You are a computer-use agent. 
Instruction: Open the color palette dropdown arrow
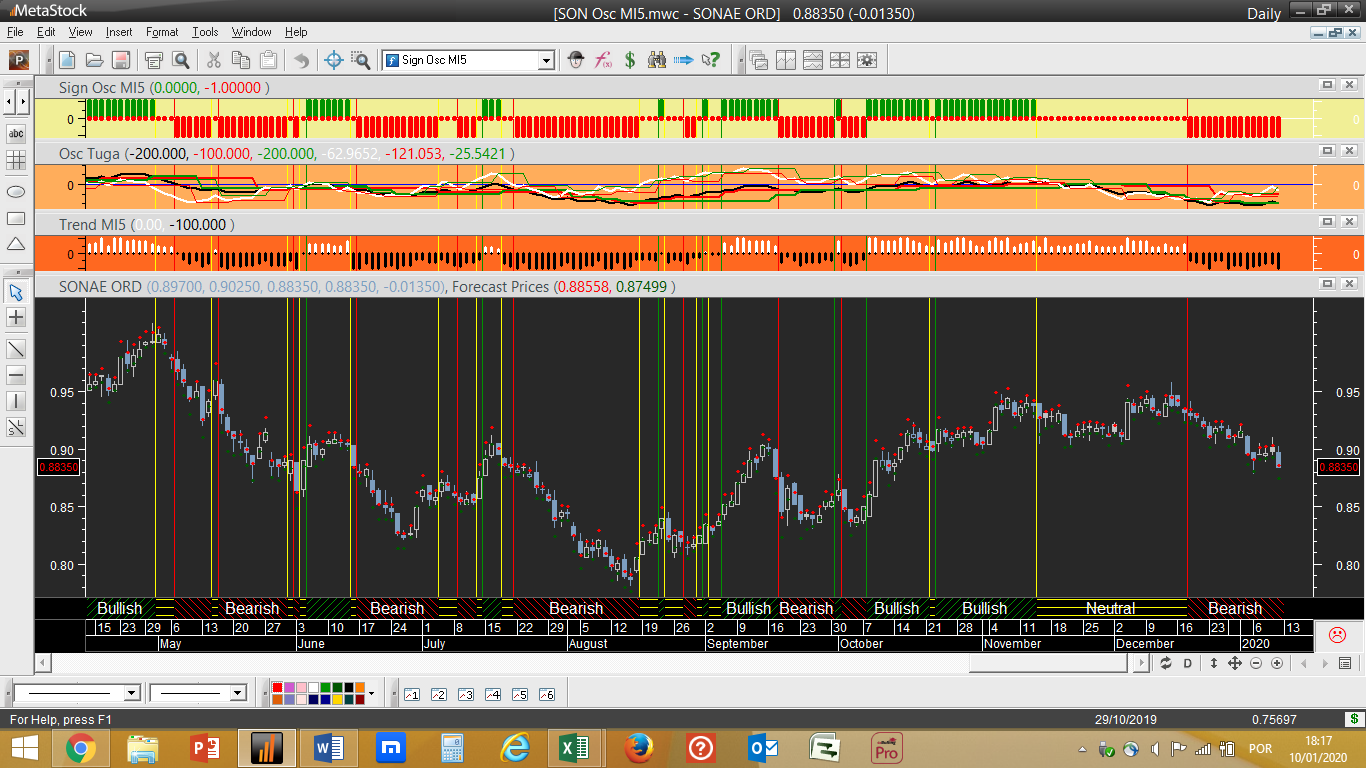point(371,693)
